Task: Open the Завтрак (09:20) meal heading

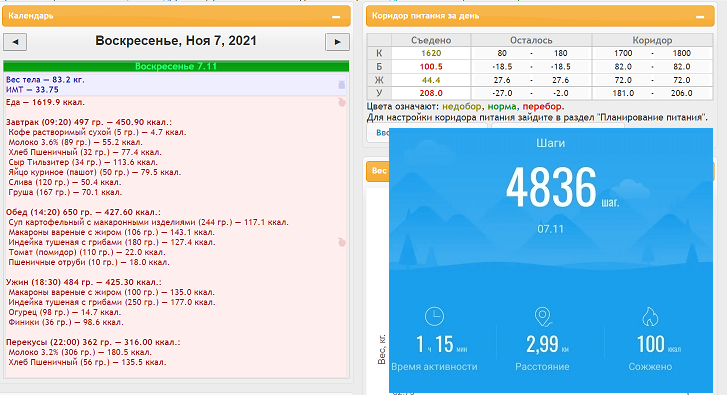Action: [89, 122]
